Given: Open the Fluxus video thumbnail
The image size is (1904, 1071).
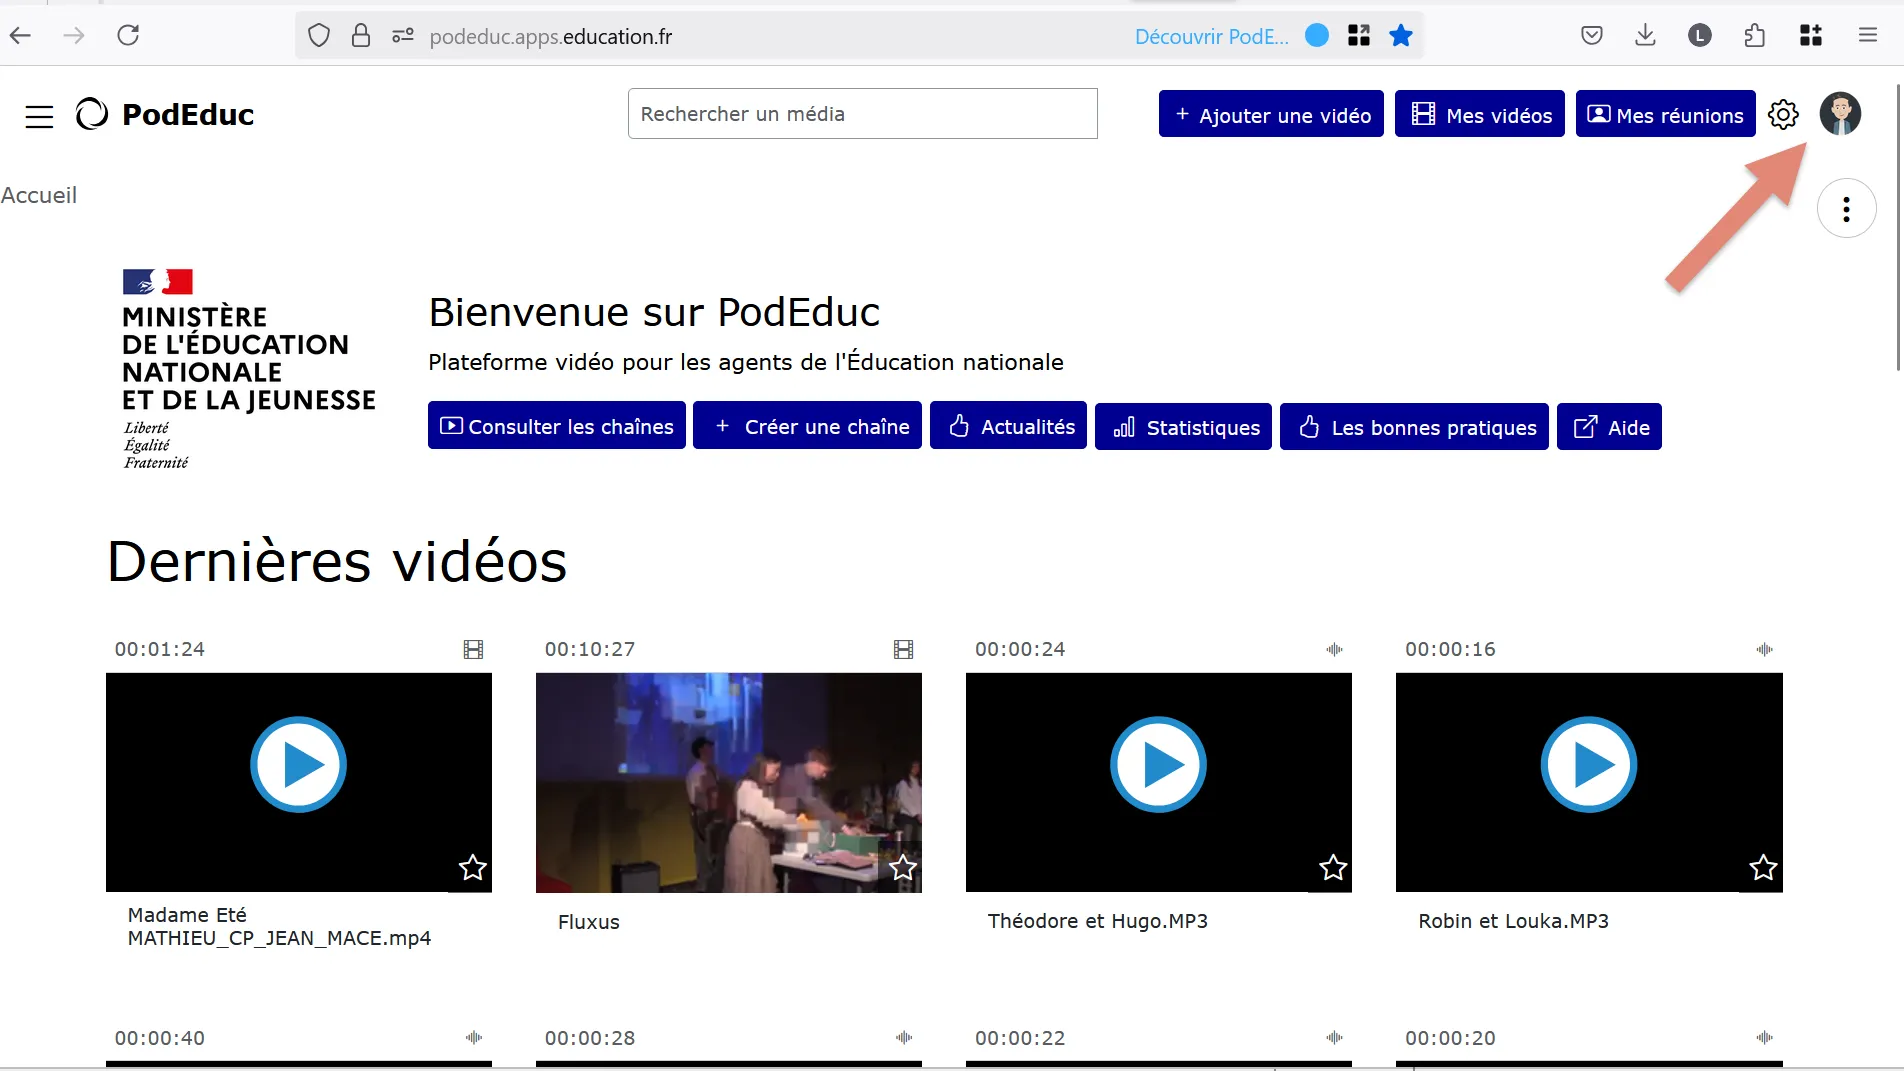Looking at the screenshot, I should click(x=729, y=782).
